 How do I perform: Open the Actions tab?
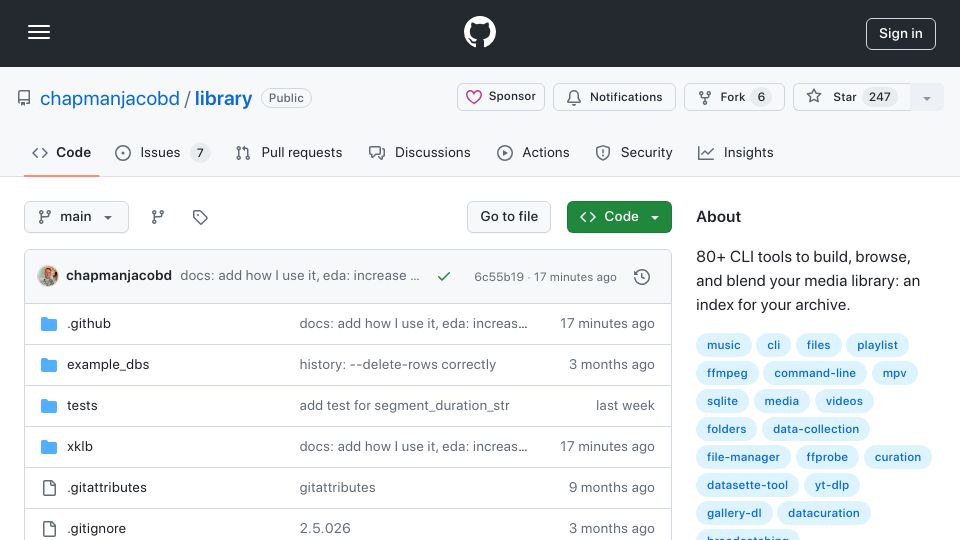coord(533,152)
